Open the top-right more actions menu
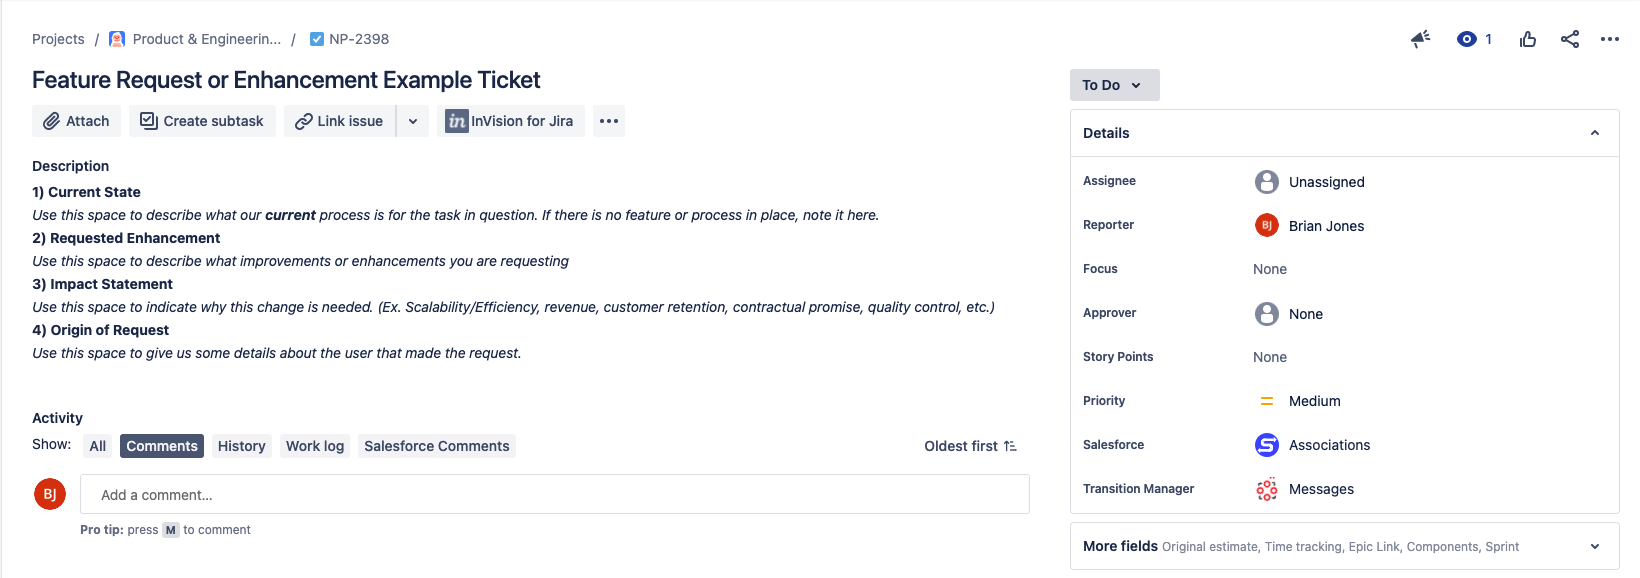 point(1609,39)
